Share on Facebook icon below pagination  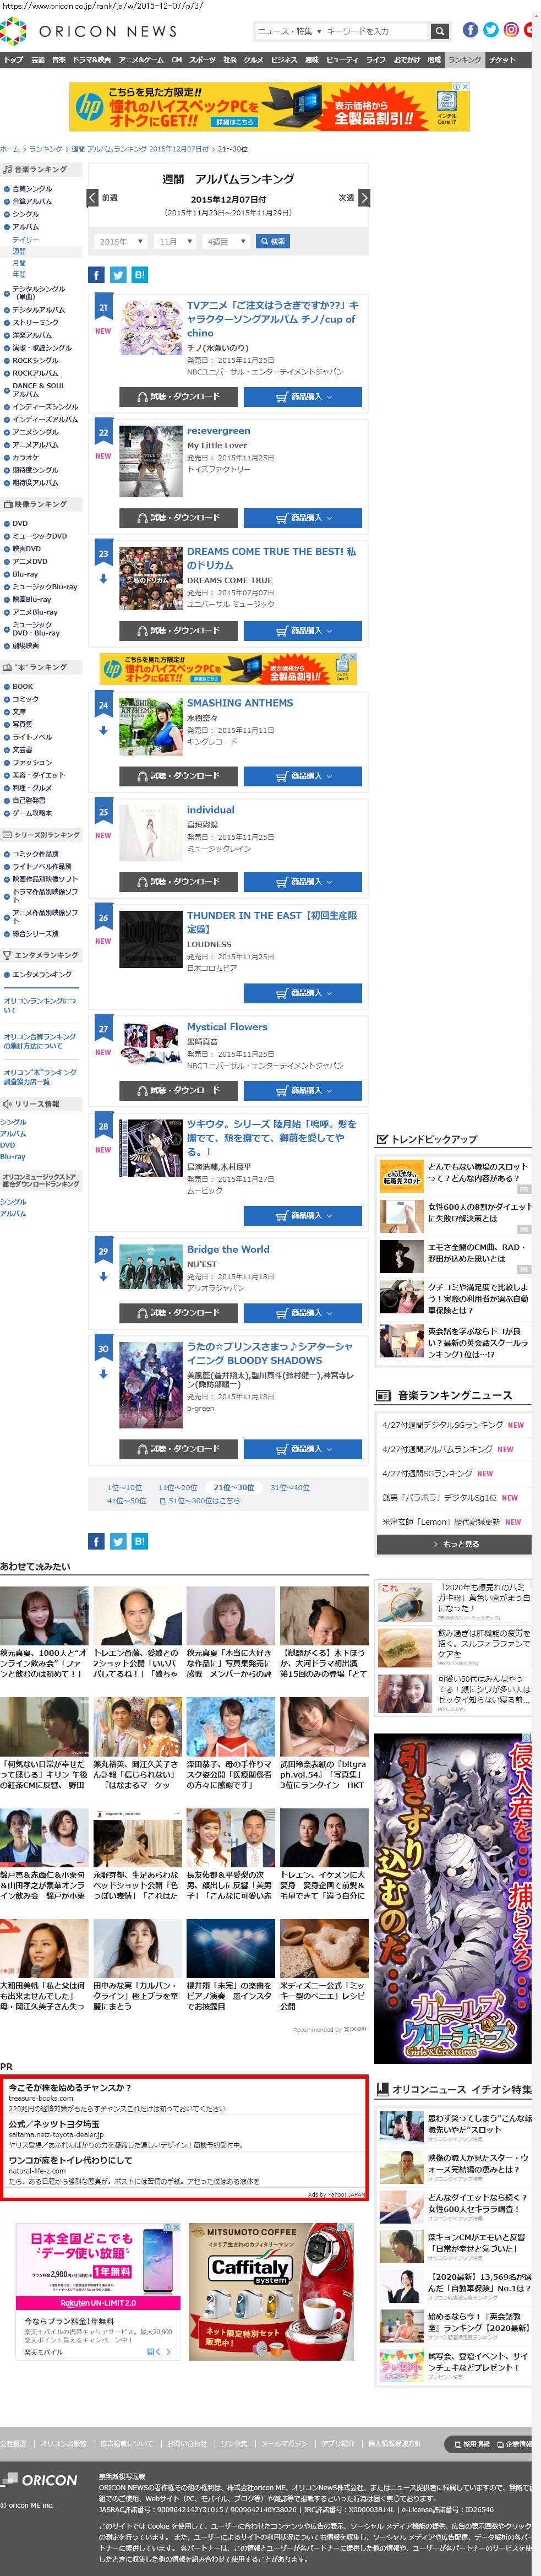(96, 1541)
